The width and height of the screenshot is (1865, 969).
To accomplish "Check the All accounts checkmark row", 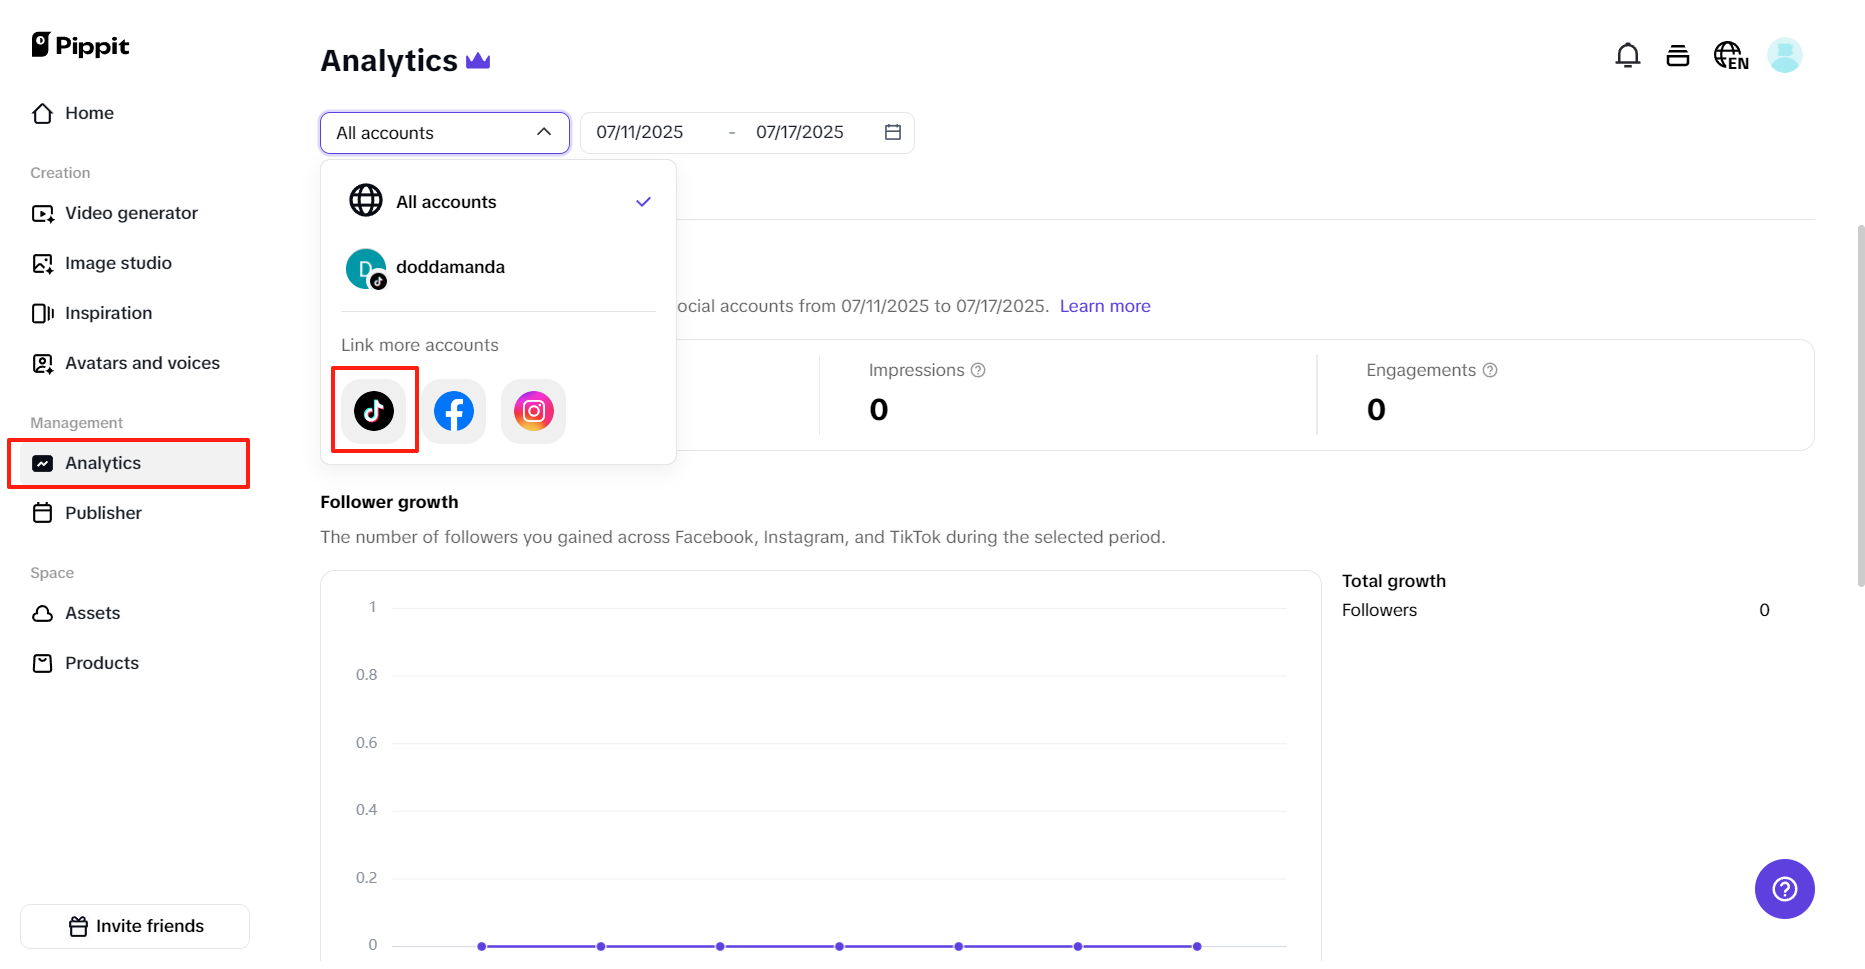I will [x=643, y=201].
